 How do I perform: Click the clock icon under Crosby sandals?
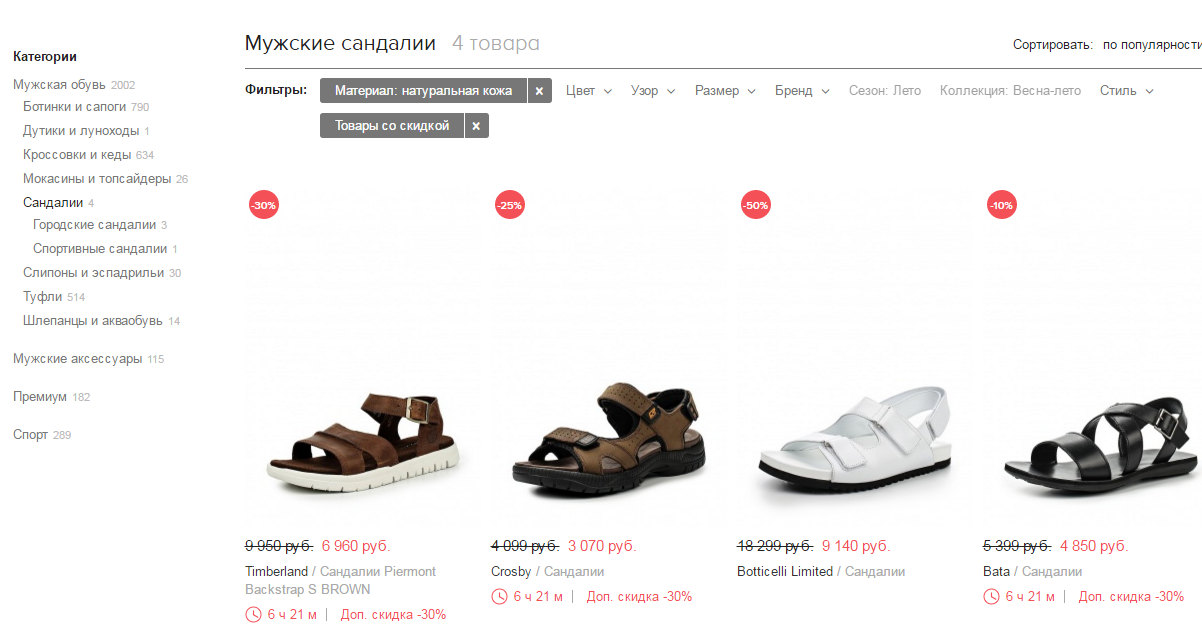point(499,597)
